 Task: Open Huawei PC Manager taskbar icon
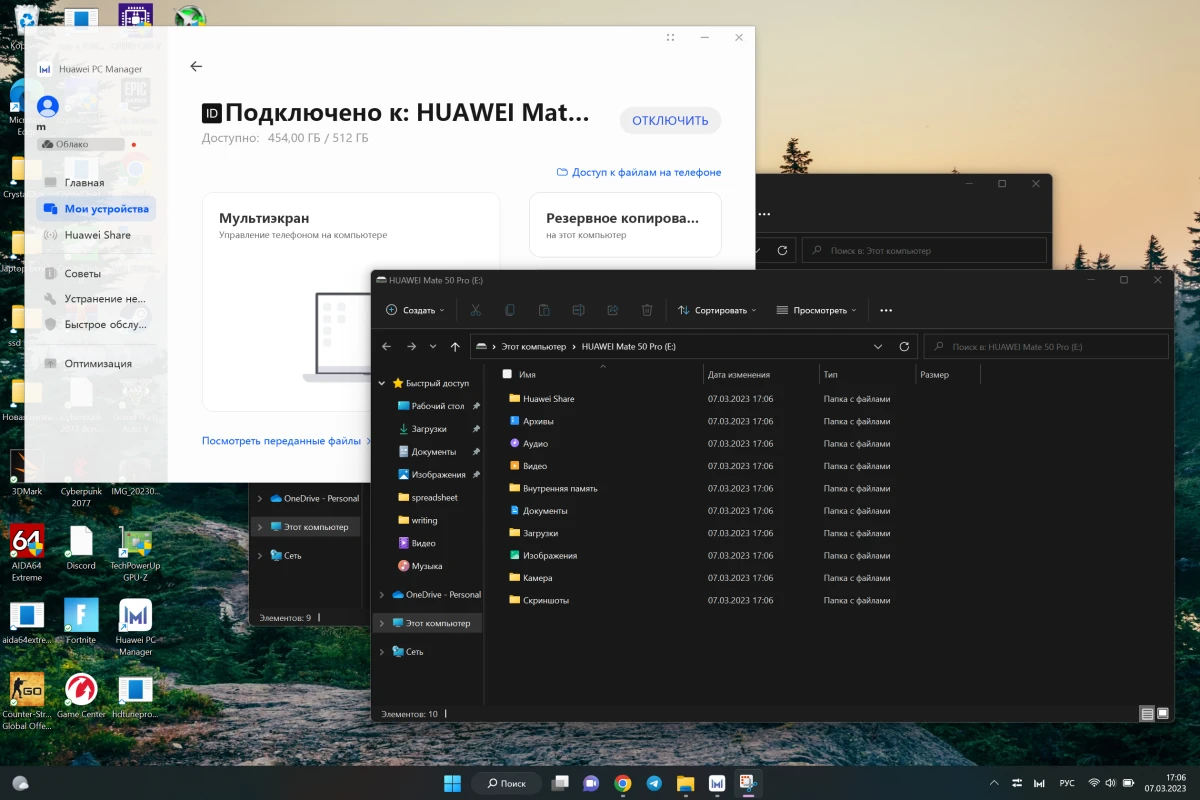tap(717, 783)
